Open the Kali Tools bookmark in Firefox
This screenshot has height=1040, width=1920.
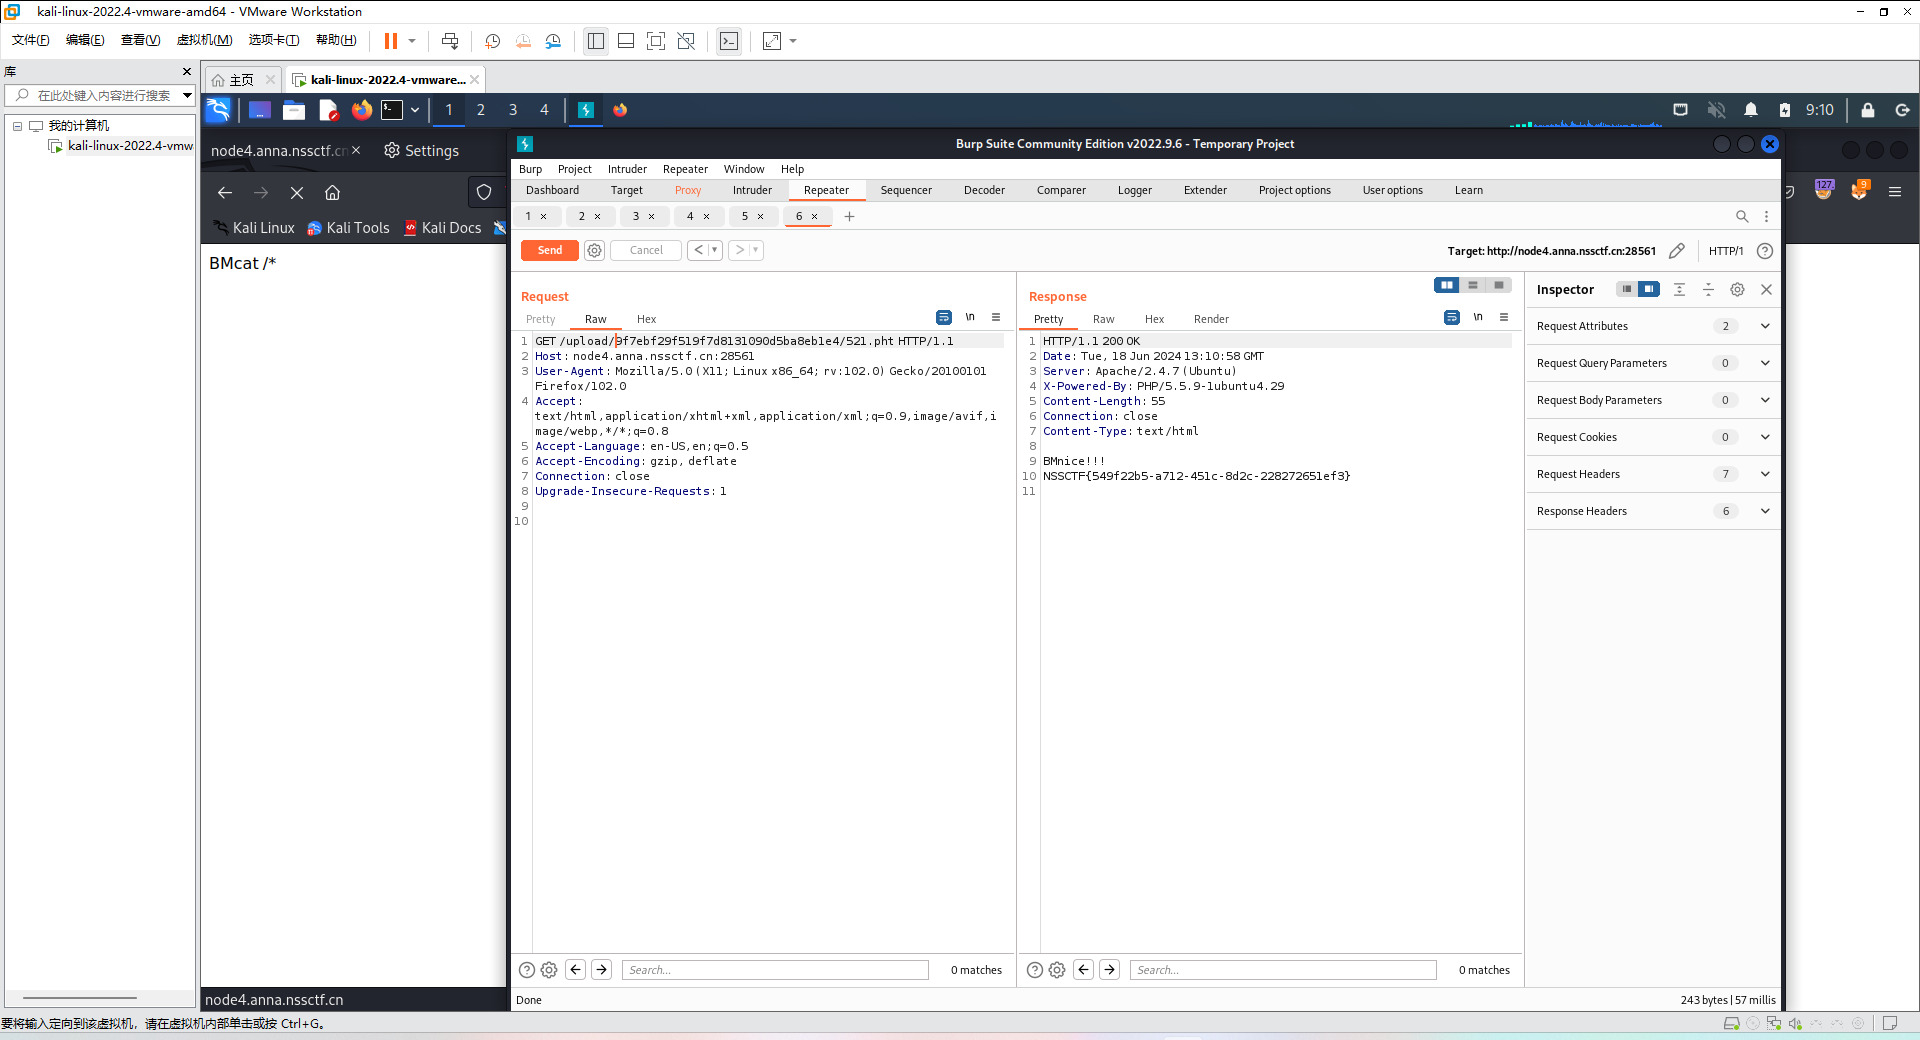348,228
